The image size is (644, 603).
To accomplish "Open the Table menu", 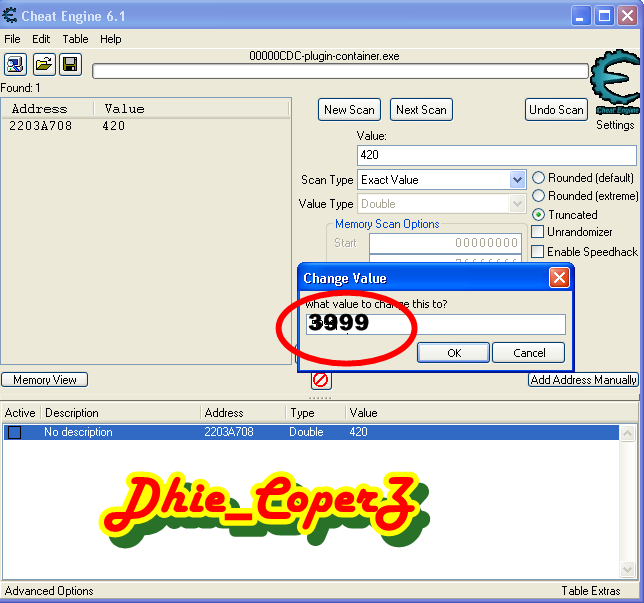I will click(x=75, y=39).
